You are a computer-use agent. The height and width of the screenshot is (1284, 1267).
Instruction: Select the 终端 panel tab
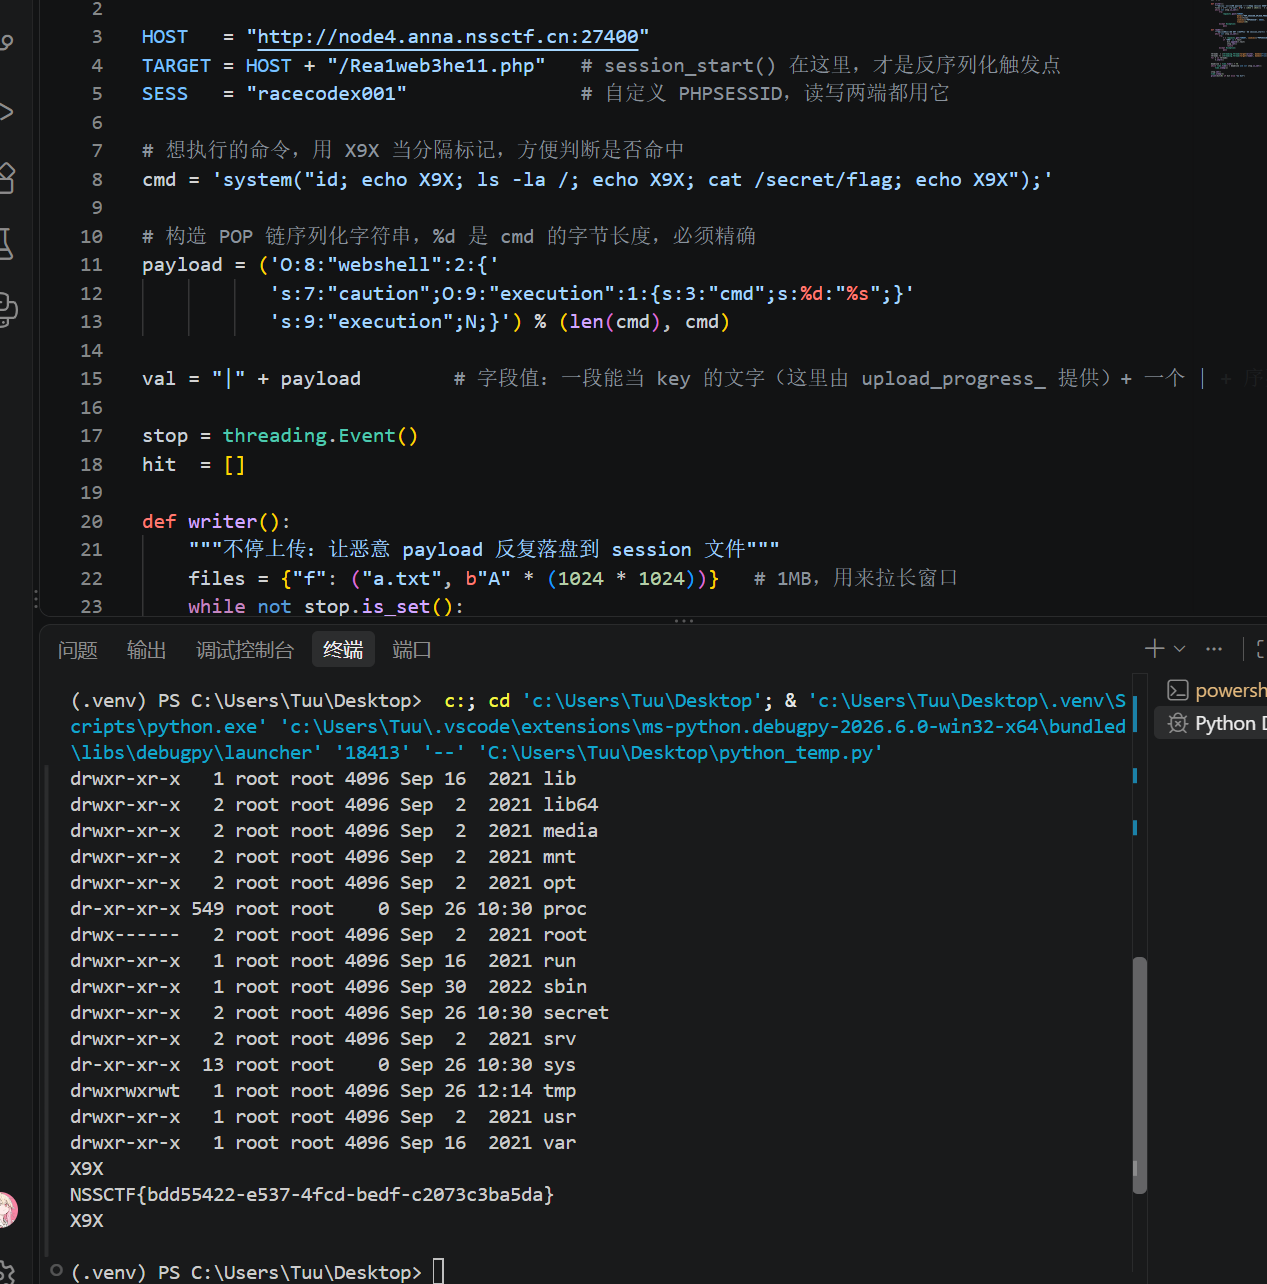click(343, 650)
